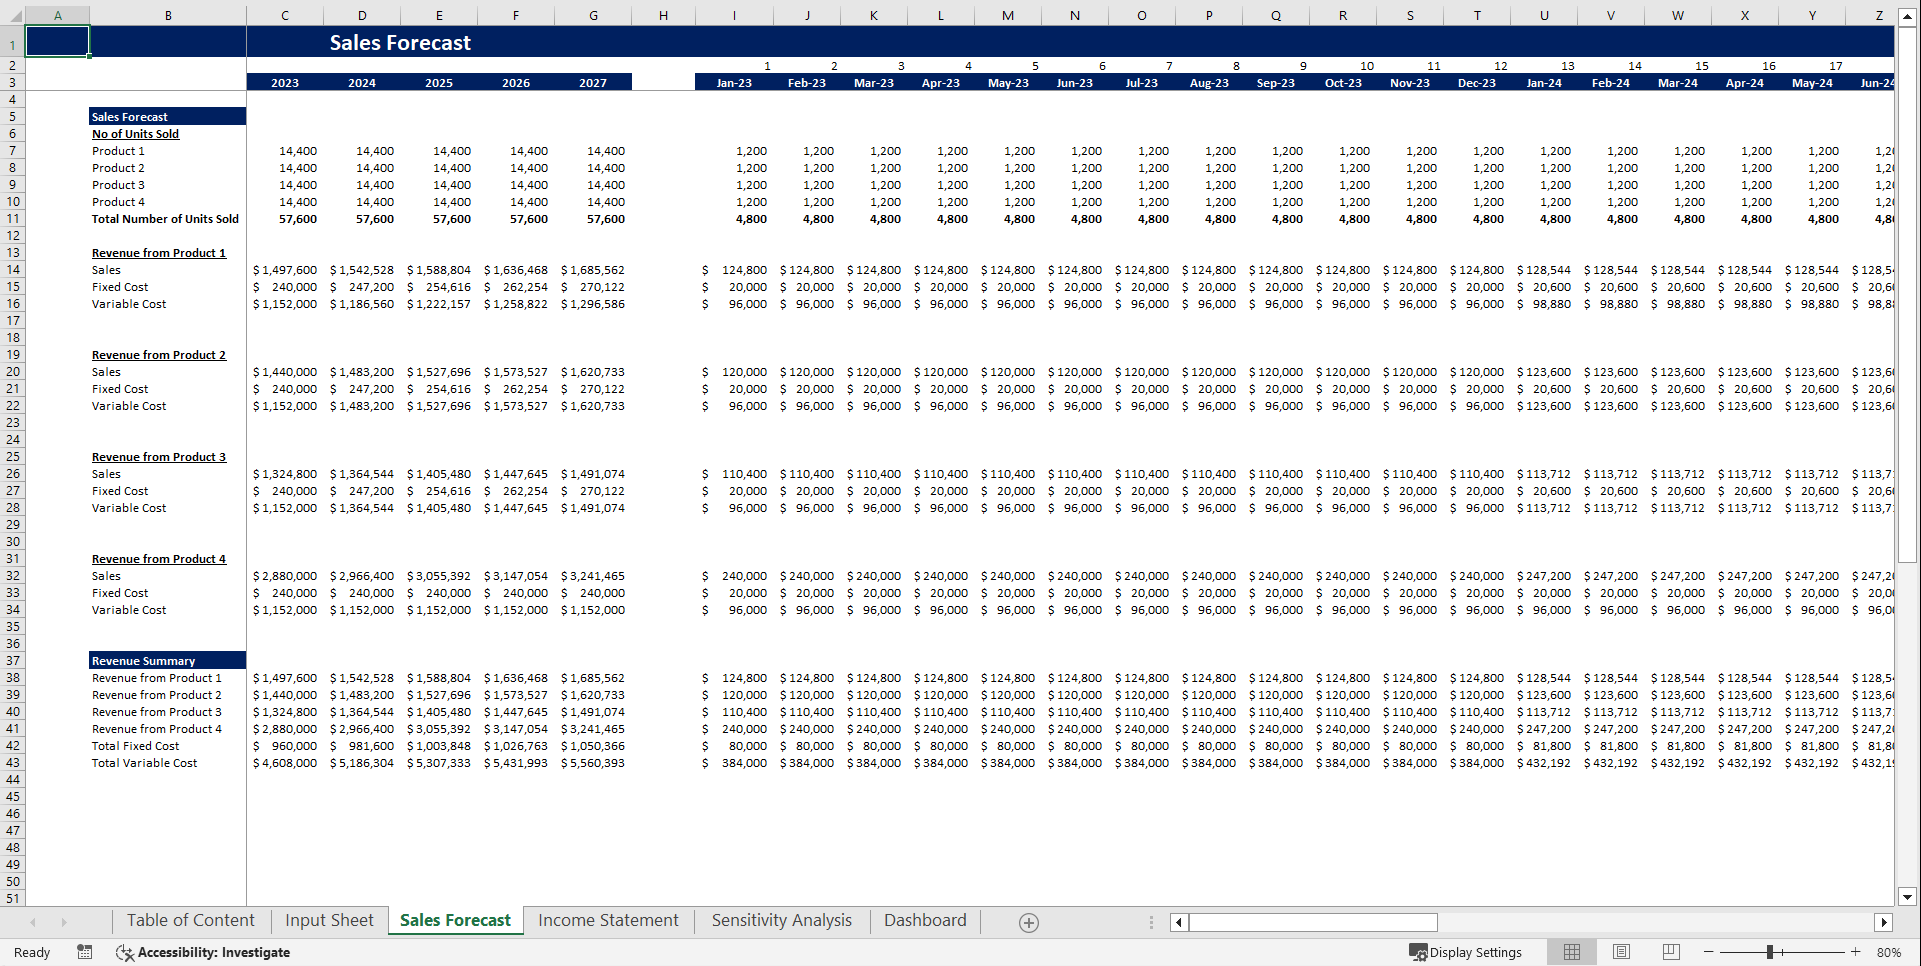Select column header H
1921x966 pixels.
click(663, 15)
